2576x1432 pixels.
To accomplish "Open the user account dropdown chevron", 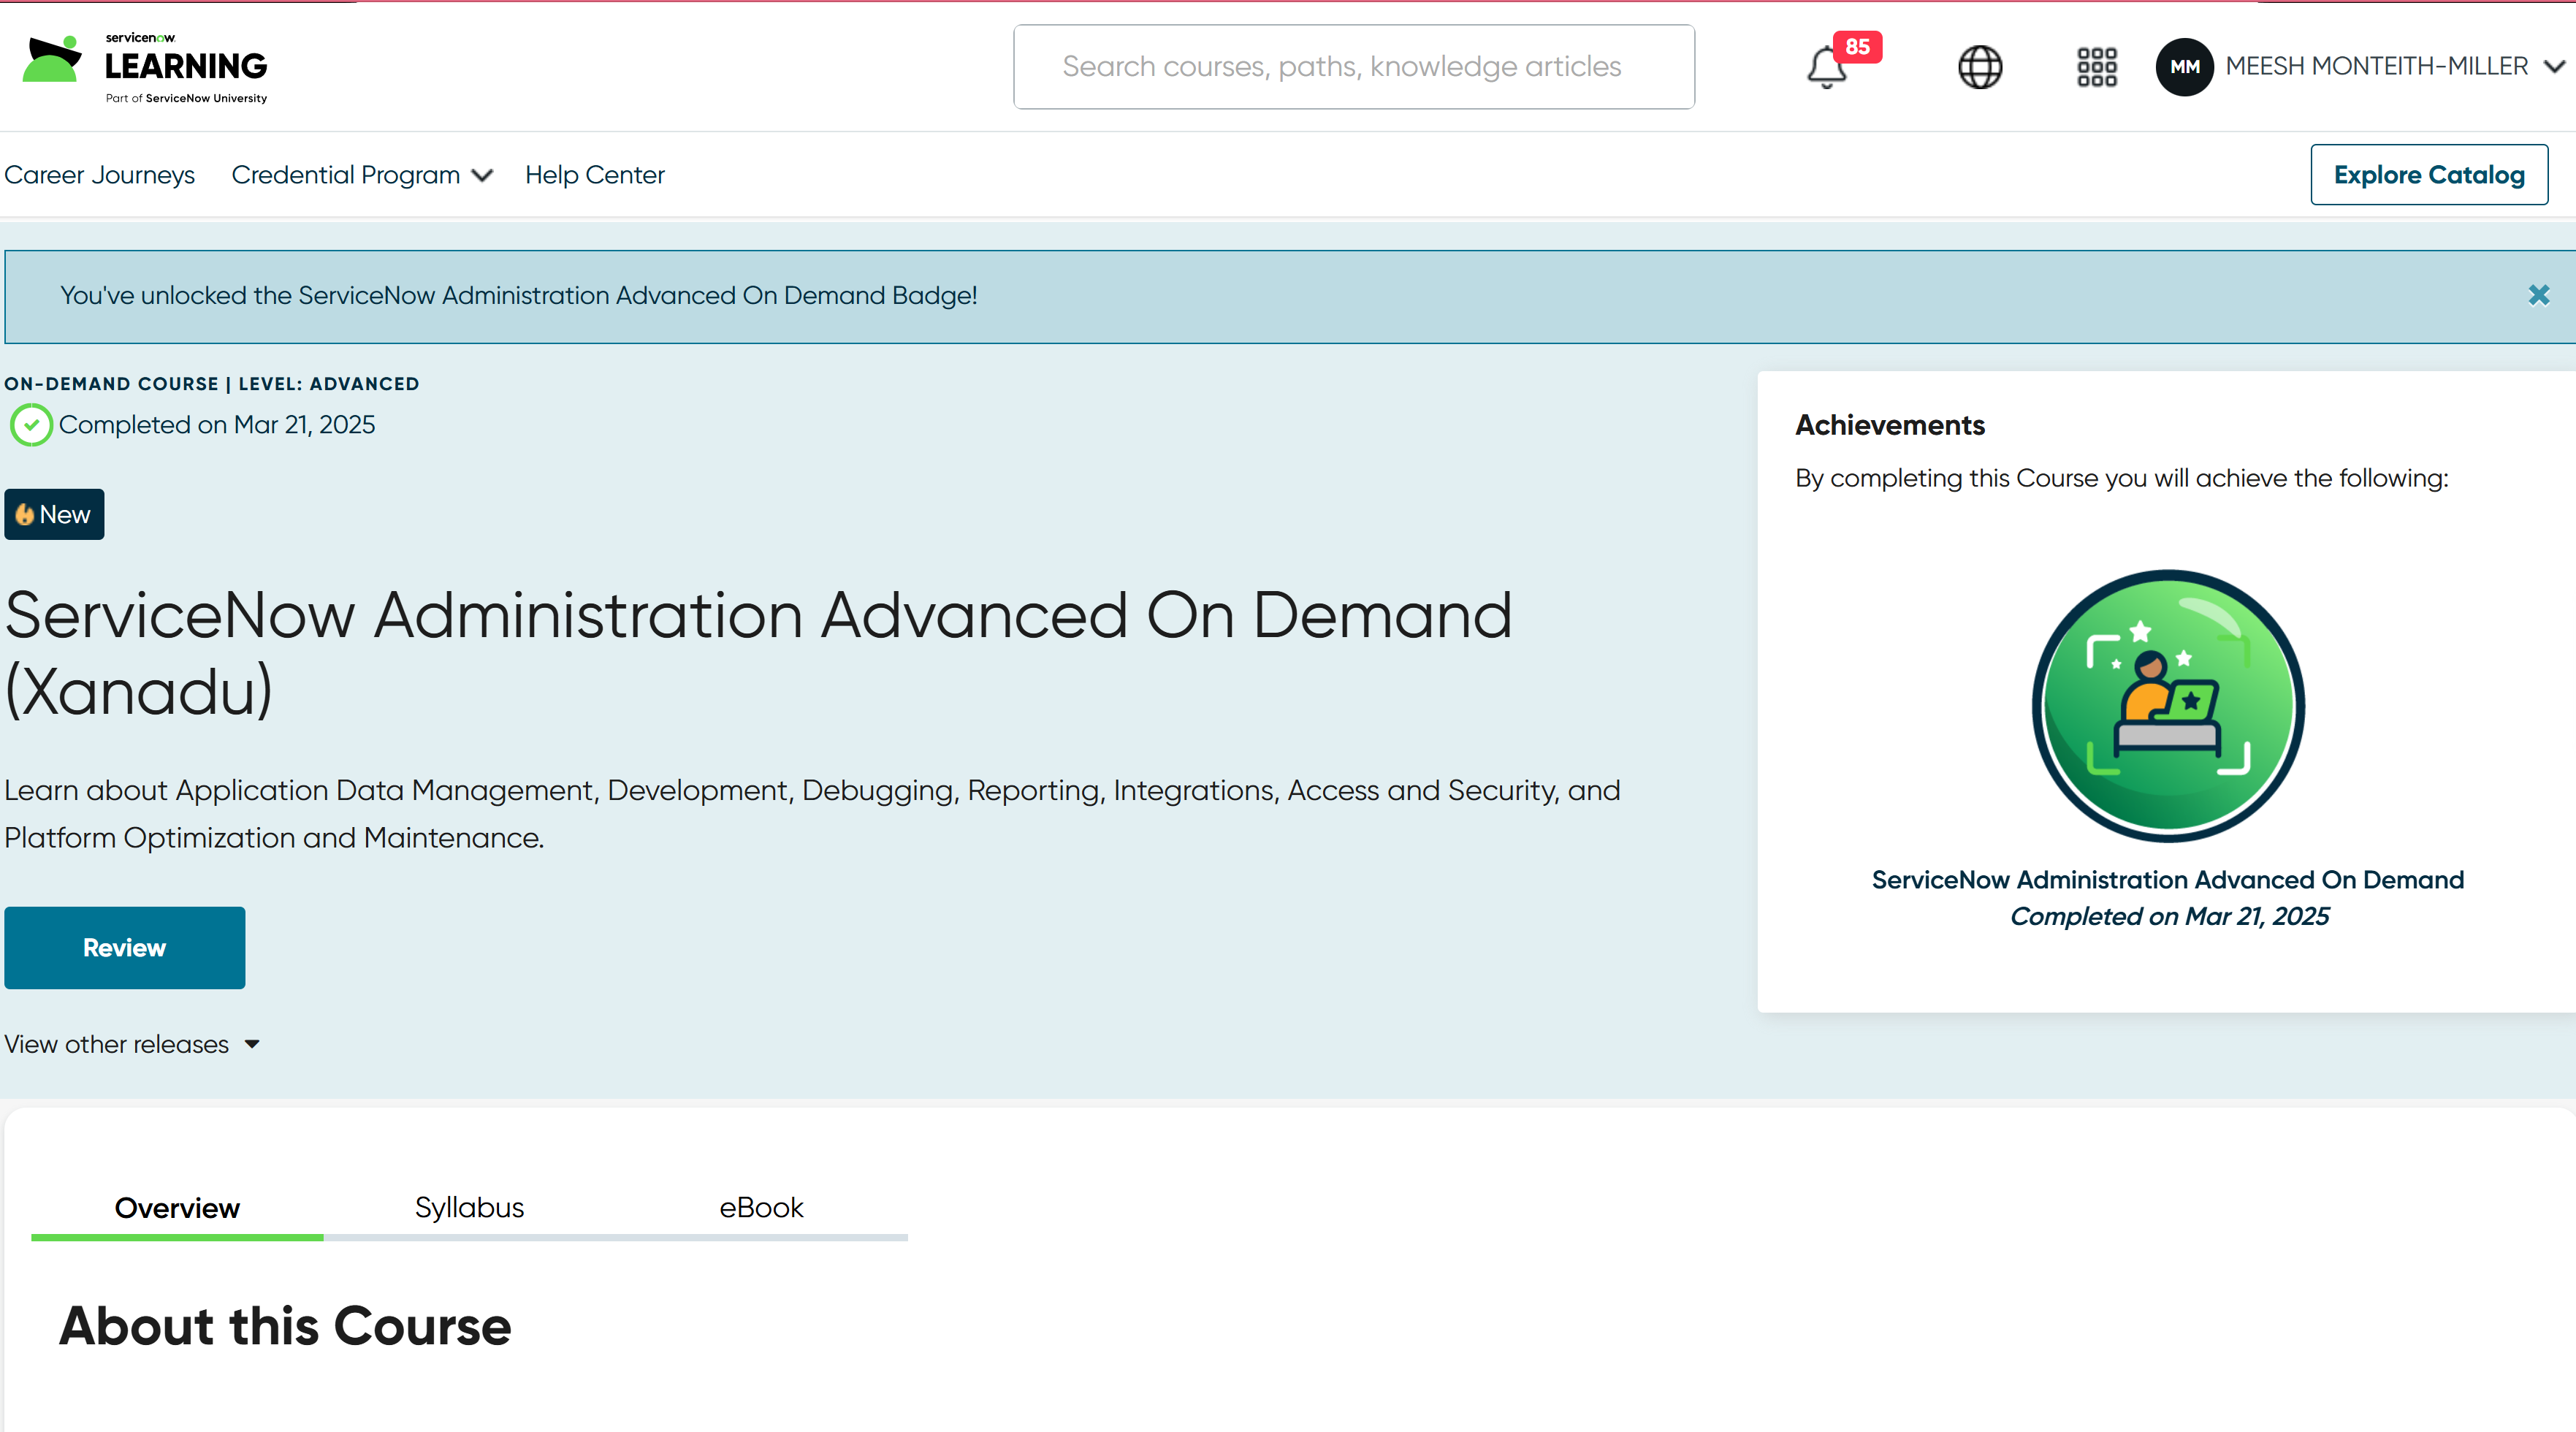I will (2554, 67).
